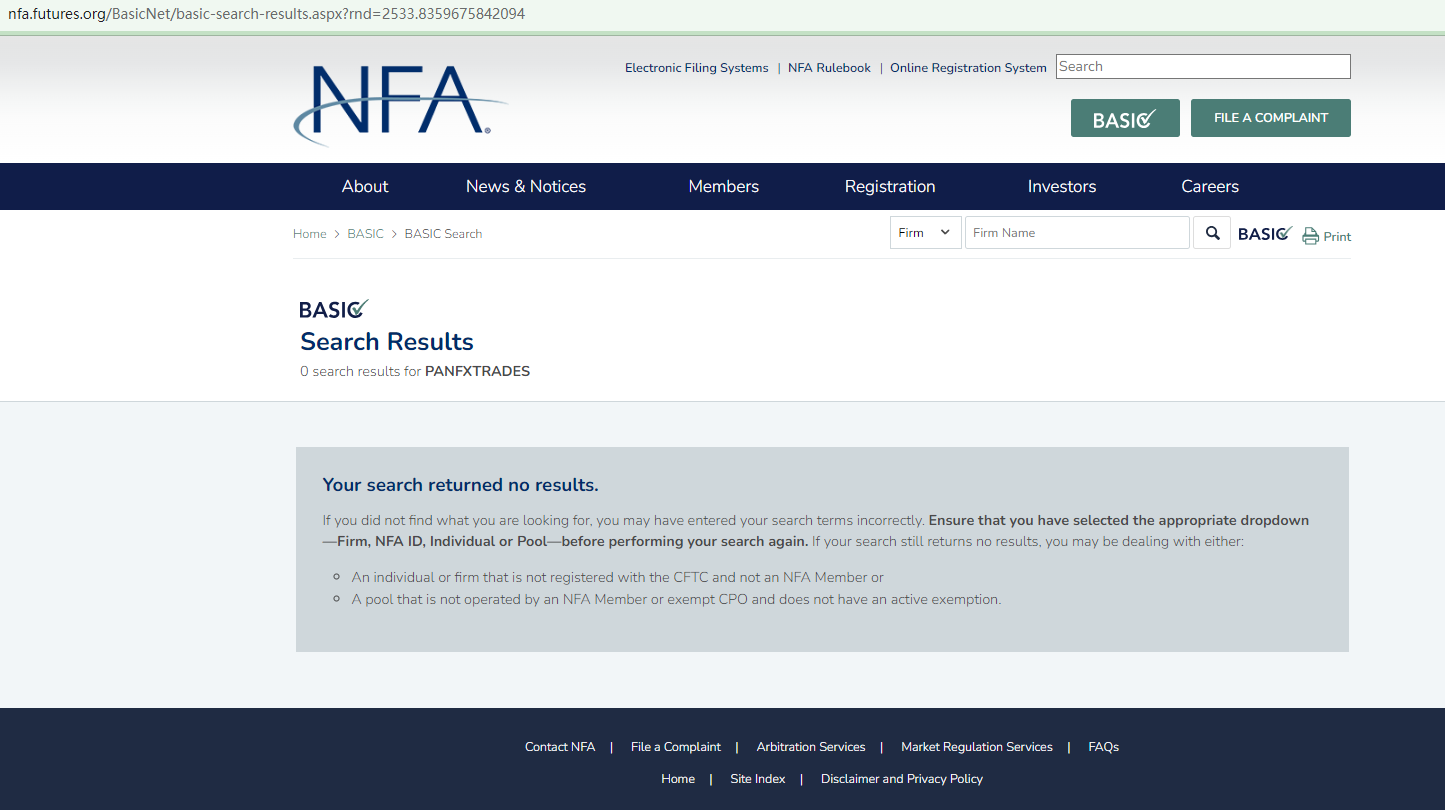This screenshot has height=810, width=1445.
Task: Click the Search Results heading
Action: pyautogui.click(x=387, y=342)
